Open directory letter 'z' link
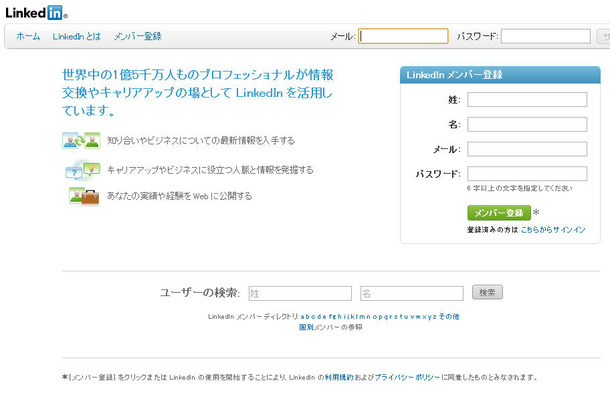Image resolution: width=610 pixels, height=400 pixels. pyautogui.click(x=435, y=317)
